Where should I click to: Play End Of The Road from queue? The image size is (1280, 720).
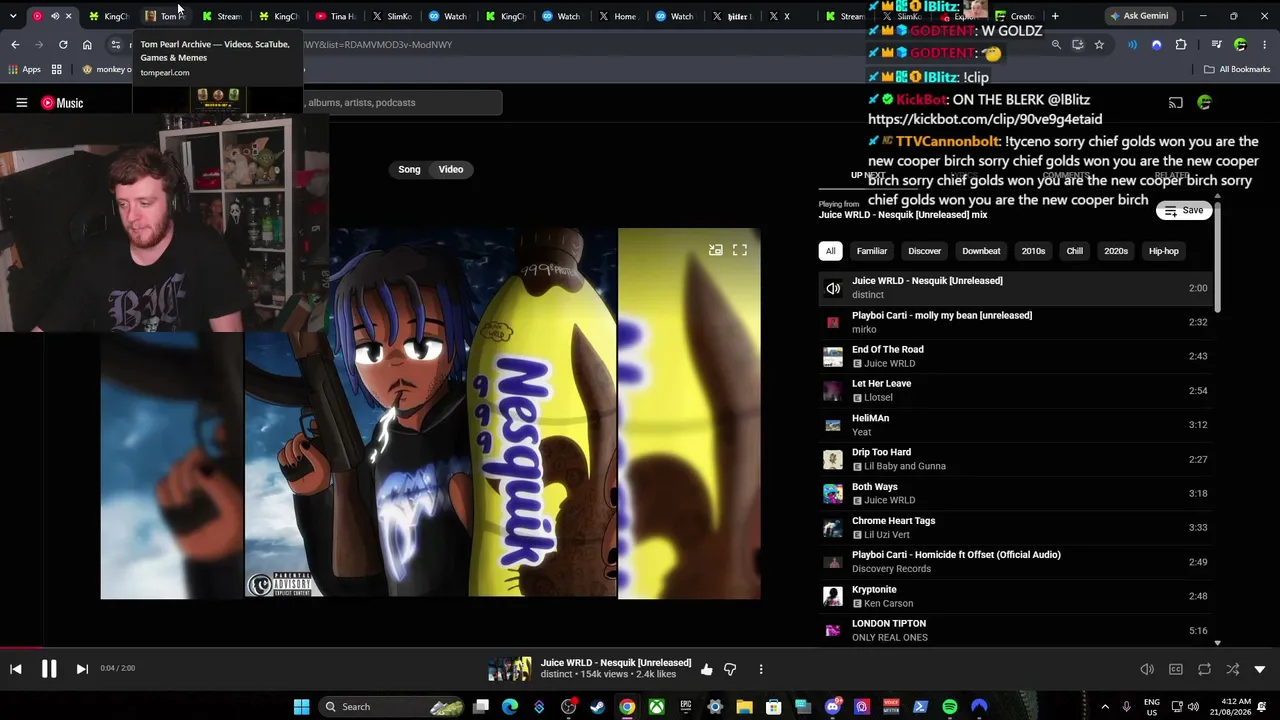pos(1015,356)
